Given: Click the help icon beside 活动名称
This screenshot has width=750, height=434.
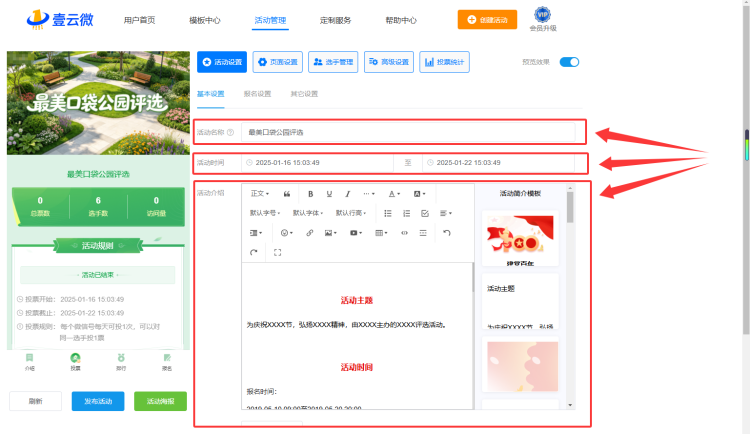Looking at the screenshot, I should tap(231, 133).
